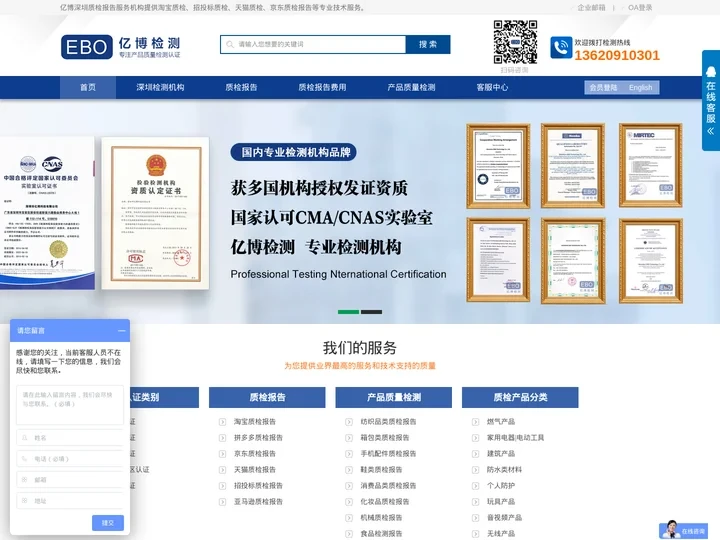This screenshot has width=720, height=540.
Task: Click arrow icon beside 化妆品质检报告
Action: point(349,502)
